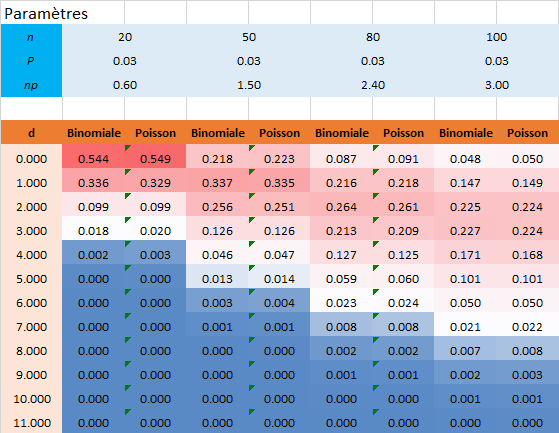Screen dimensions: 559x433
Task: Click the cell with value 0.171
Action: (466, 255)
